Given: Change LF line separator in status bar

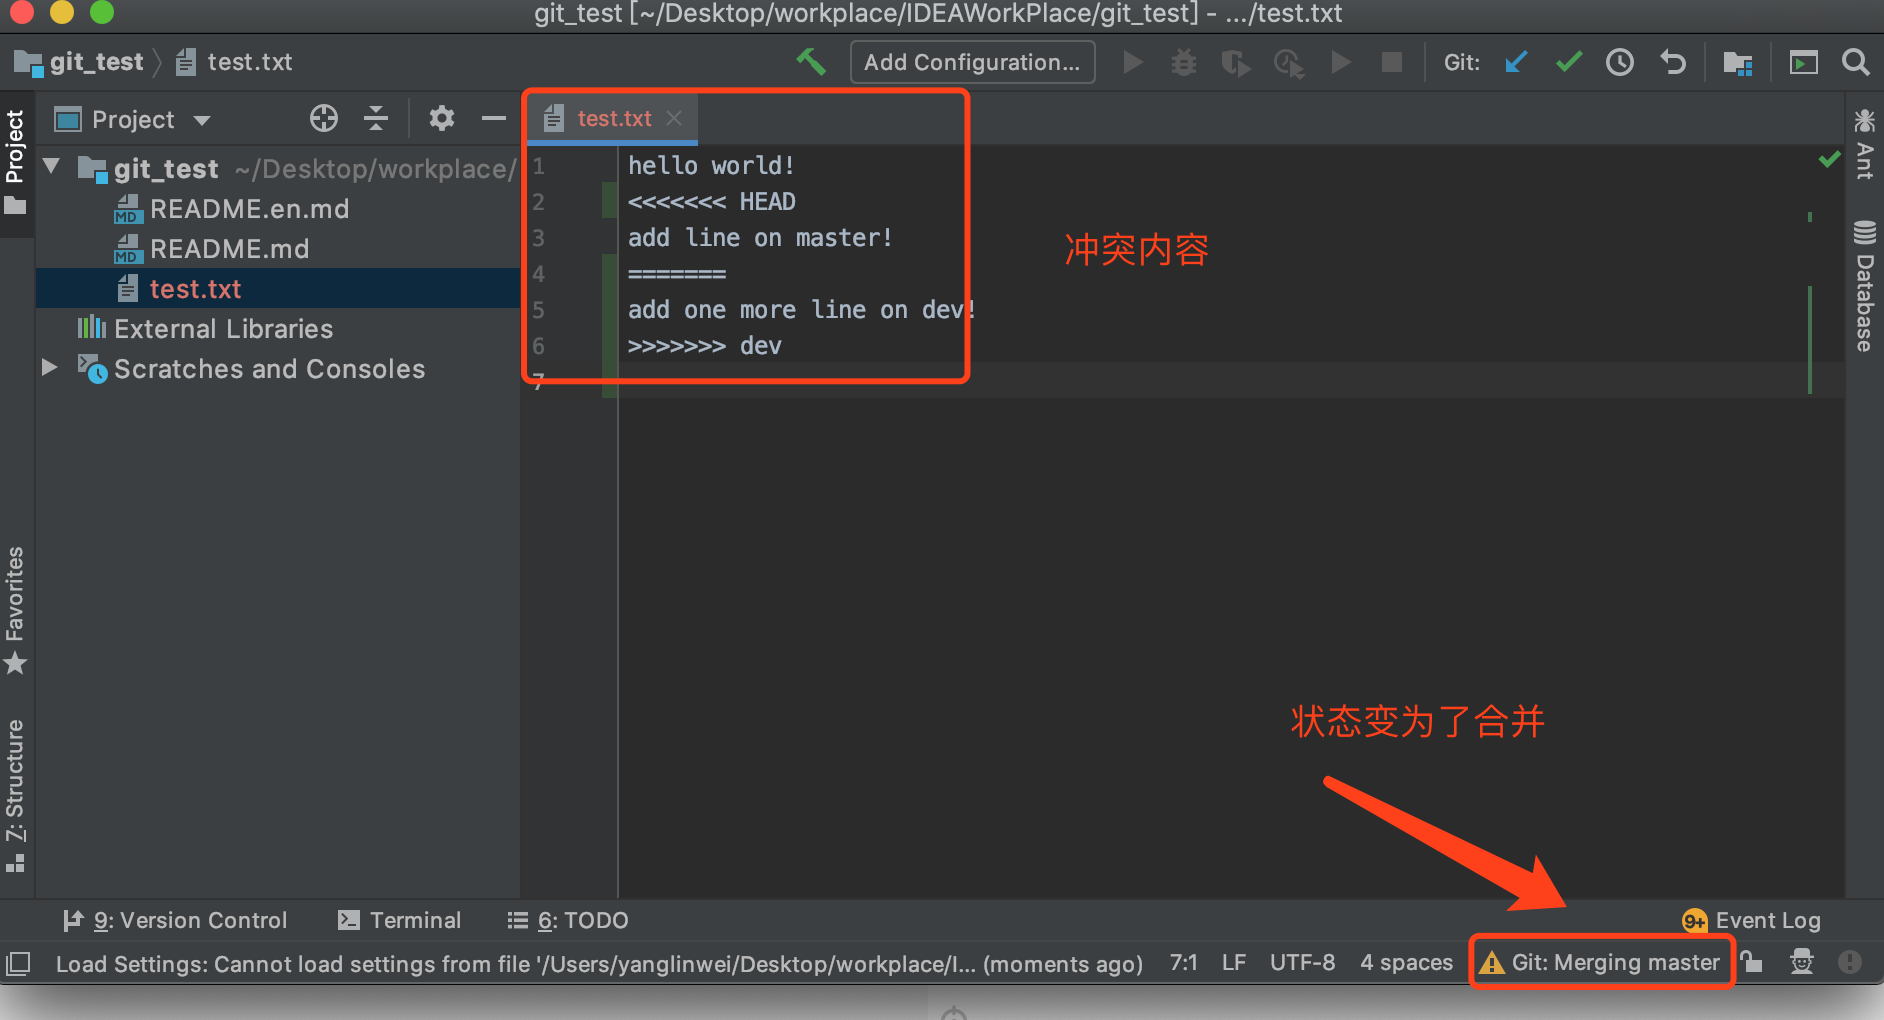Looking at the screenshot, I should pos(1233,962).
